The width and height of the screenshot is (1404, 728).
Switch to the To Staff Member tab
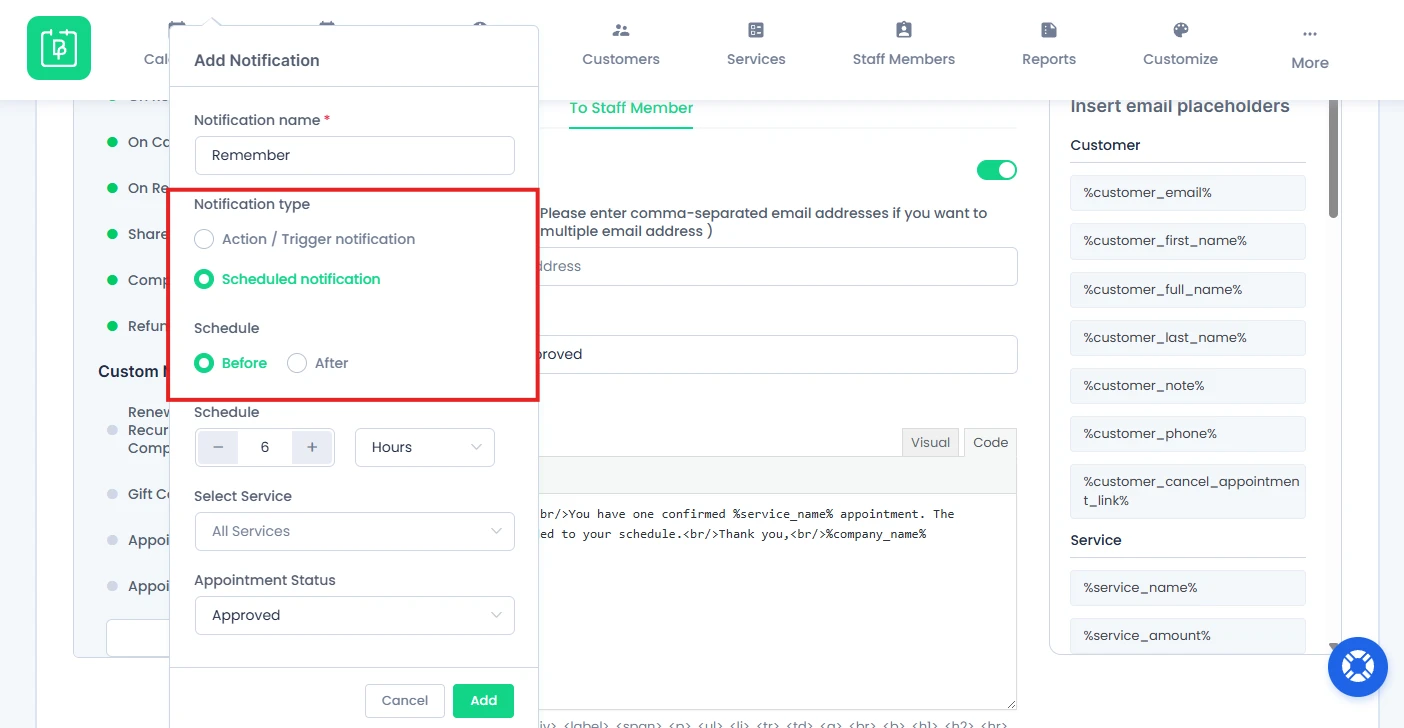[631, 108]
